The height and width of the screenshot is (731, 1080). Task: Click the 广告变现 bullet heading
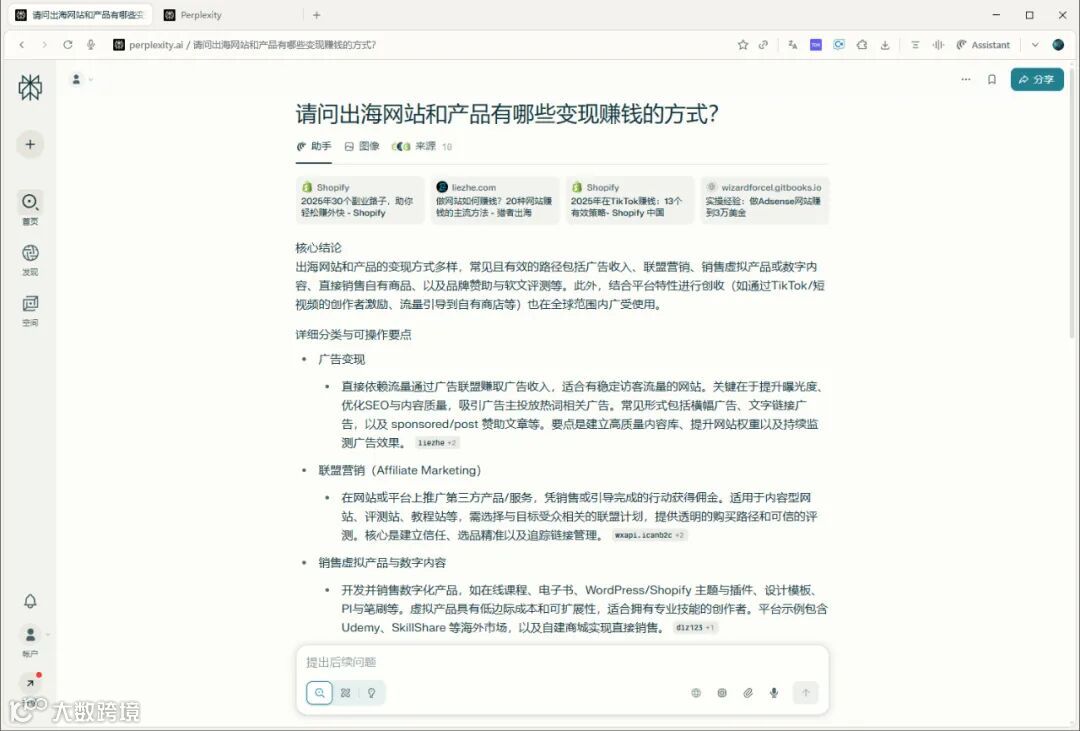(342, 360)
